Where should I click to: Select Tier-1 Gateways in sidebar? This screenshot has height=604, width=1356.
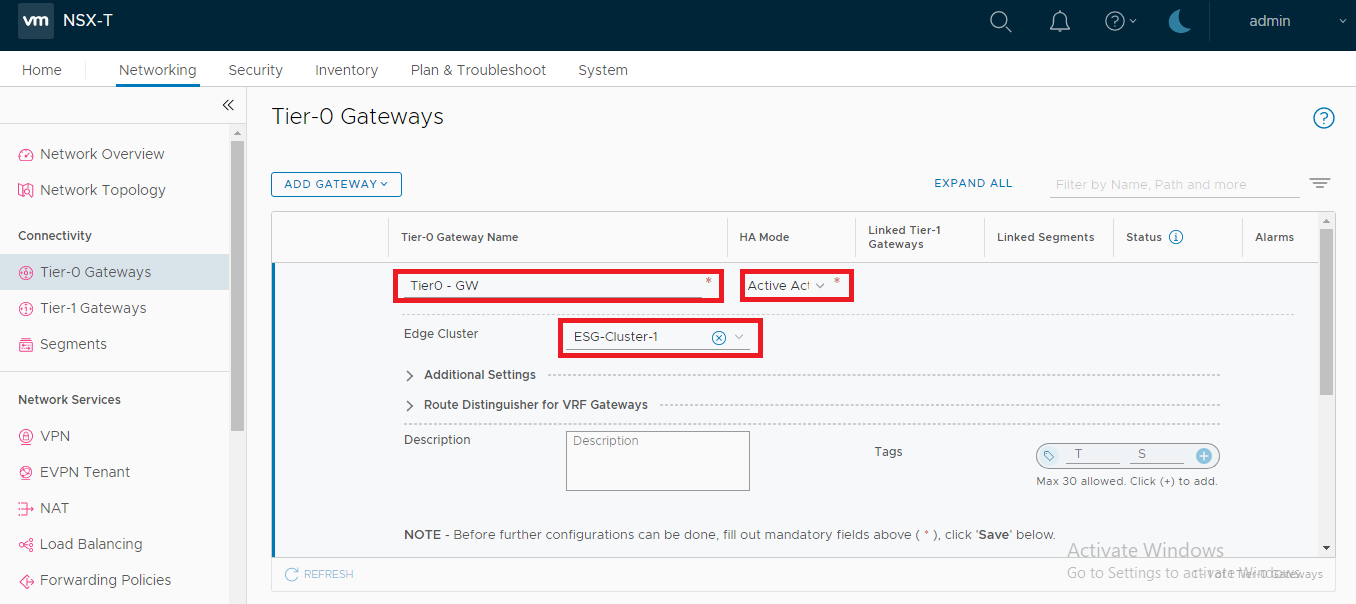click(x=93, y=308)
